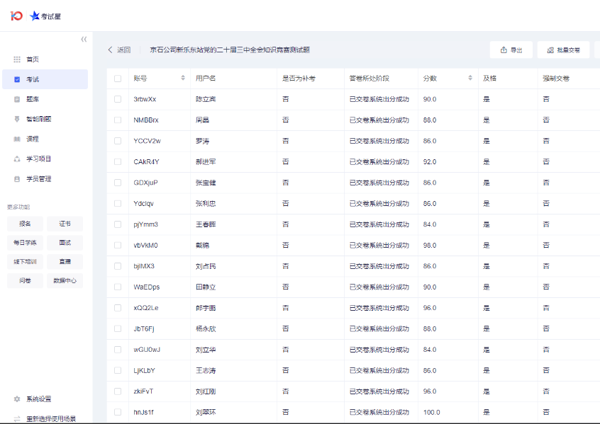Click the 导出 export button

click(511, 50)
